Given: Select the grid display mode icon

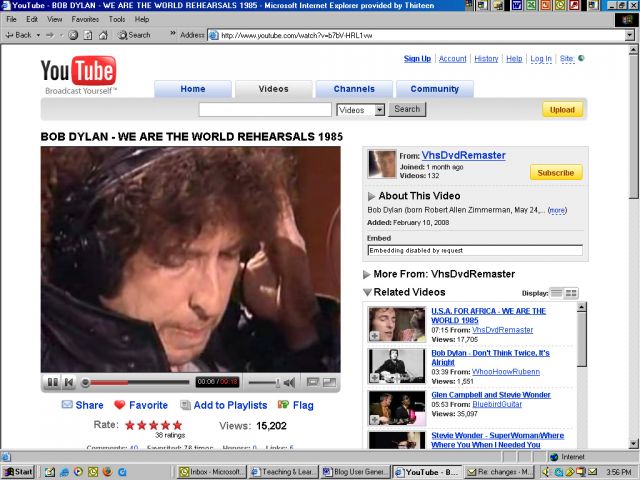Looking at the screenshot, I should pos(571,293).
